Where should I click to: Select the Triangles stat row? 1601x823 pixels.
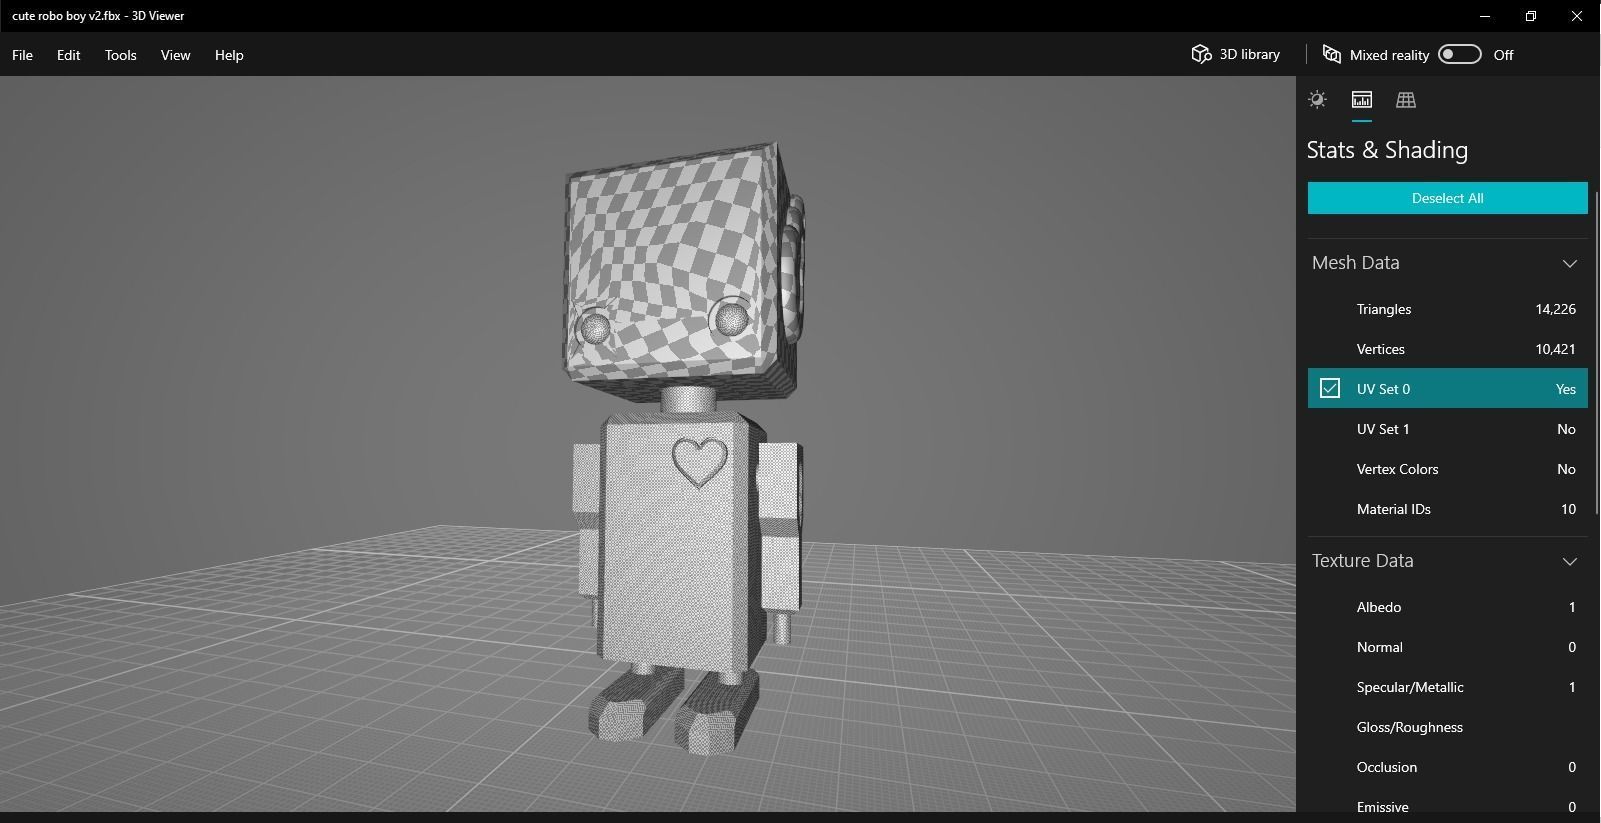coord(1447,309)
